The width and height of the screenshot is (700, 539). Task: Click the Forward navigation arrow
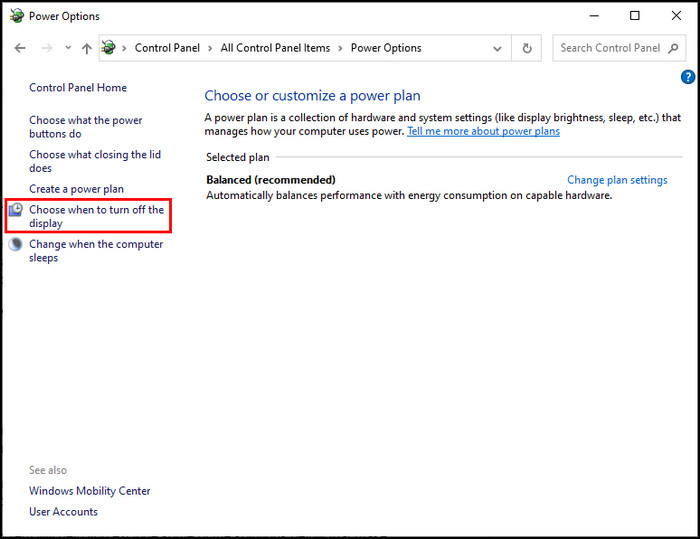click(x=46, y=48)
